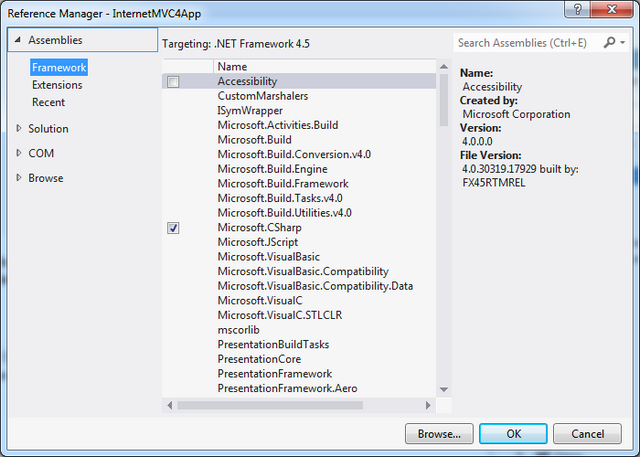Screen dimensions: 640x457
Task: Expand the Browse node arrow
Action: (x=18, y=177)
